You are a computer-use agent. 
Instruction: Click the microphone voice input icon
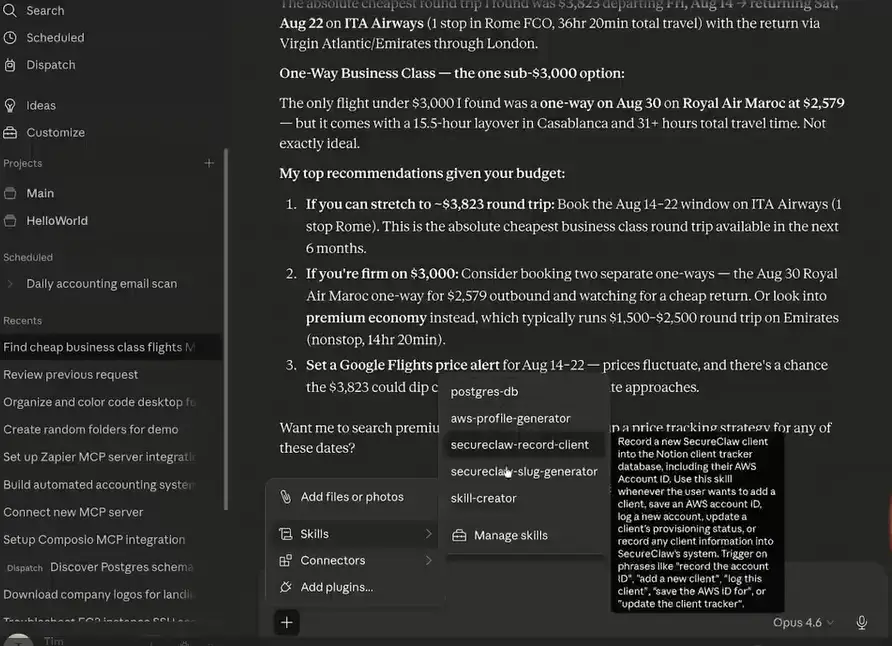coord(861,623)
